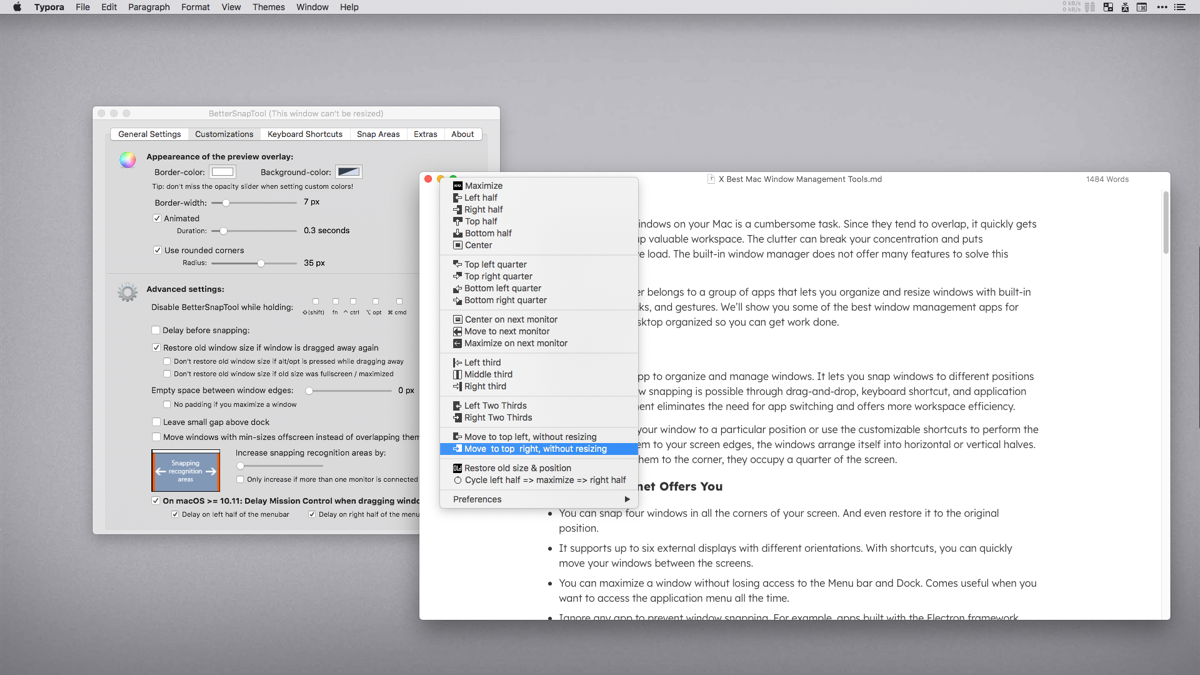1200x675 pixels.
Task: Expand the Preferences submenu
Action: 538,499
